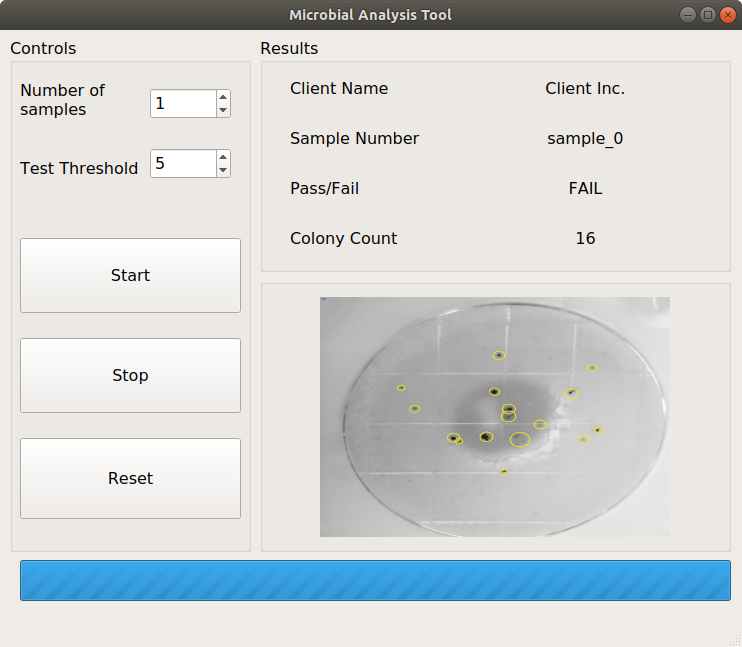Viewport: 742px width, 647px height.
Task: Click the Colony Count value 16
Action: click(585, 238)
